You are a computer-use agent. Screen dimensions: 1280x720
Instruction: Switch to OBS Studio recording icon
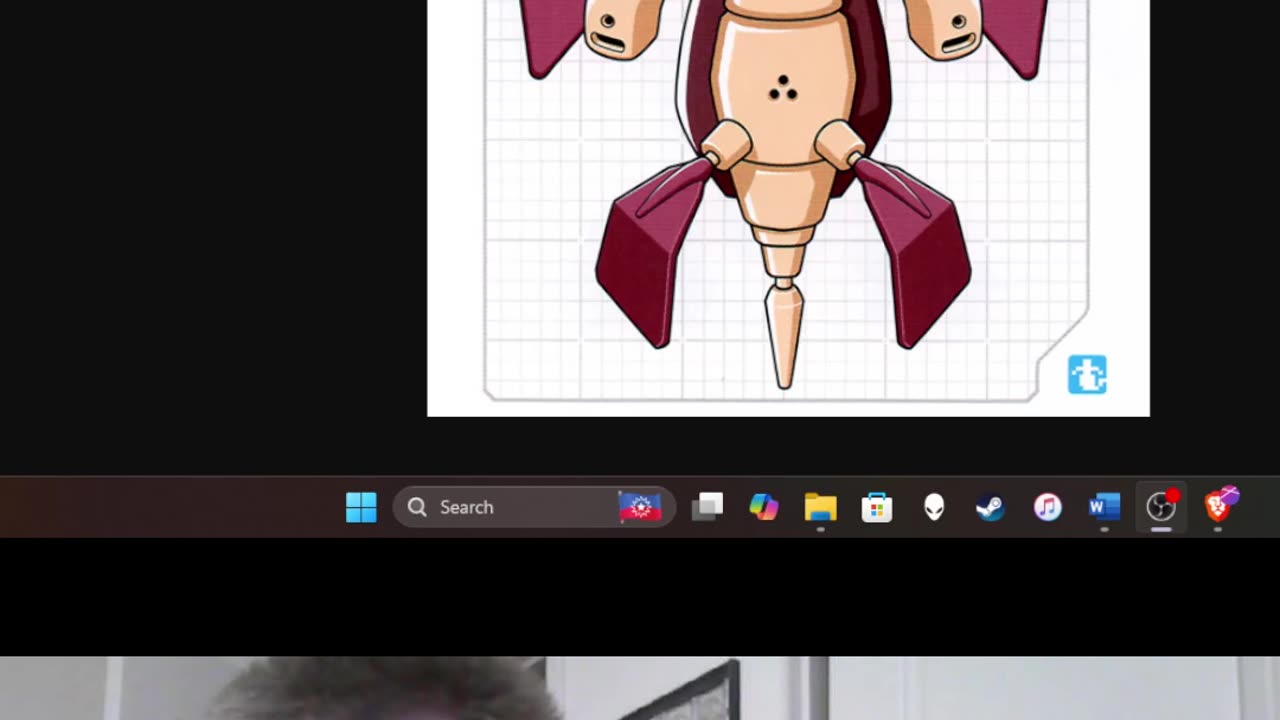pyautogui.click(x=1161, y=507)
